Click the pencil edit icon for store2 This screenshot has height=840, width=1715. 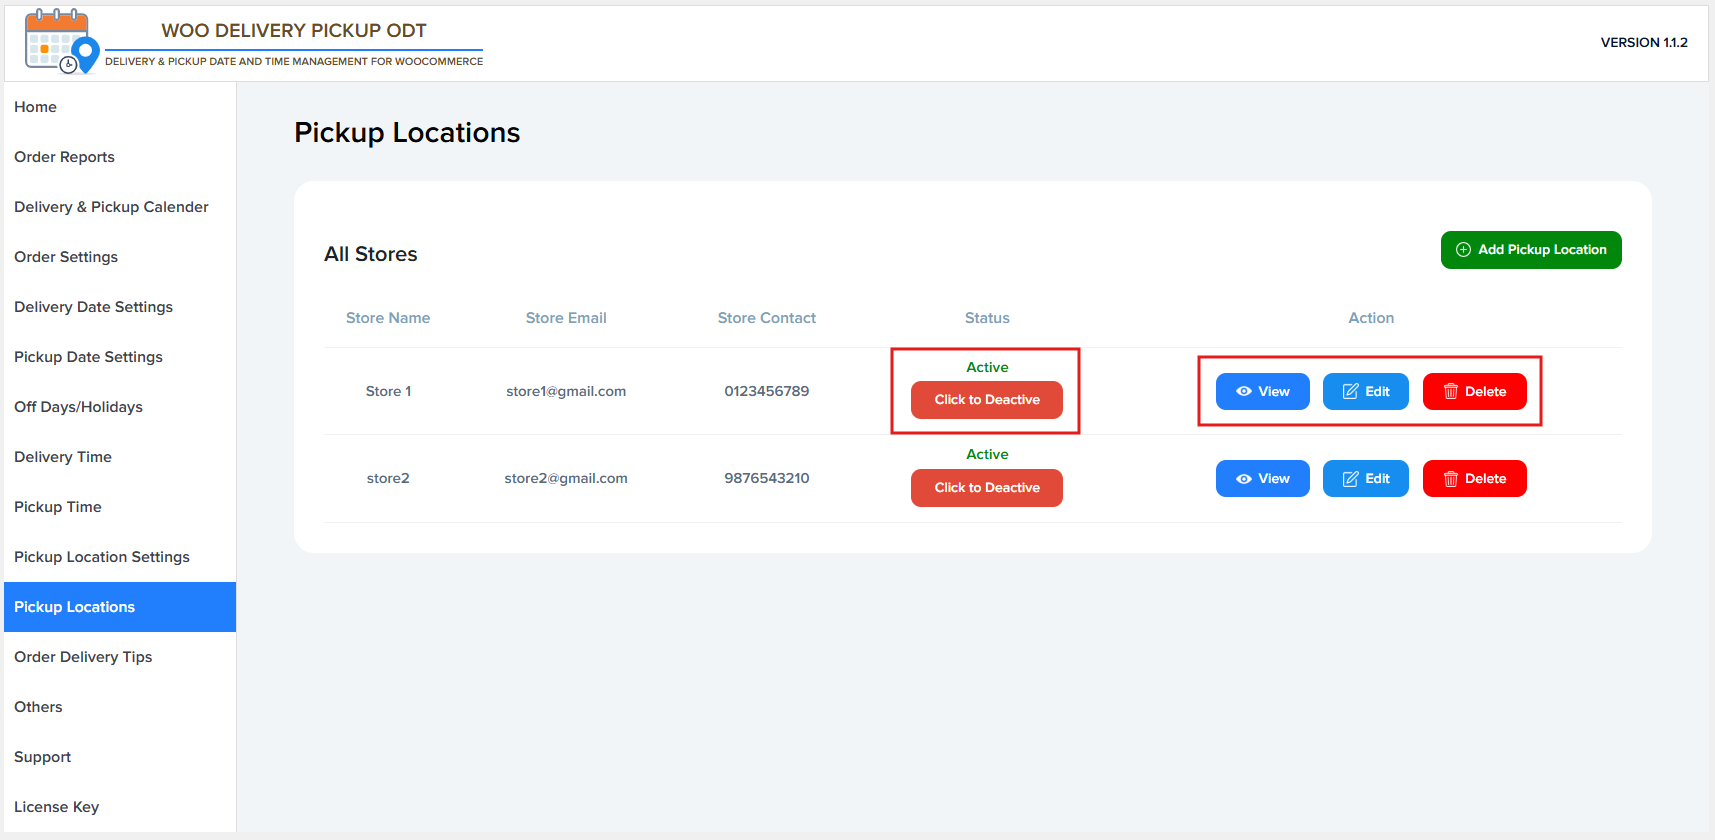[x=1350, y=479]
